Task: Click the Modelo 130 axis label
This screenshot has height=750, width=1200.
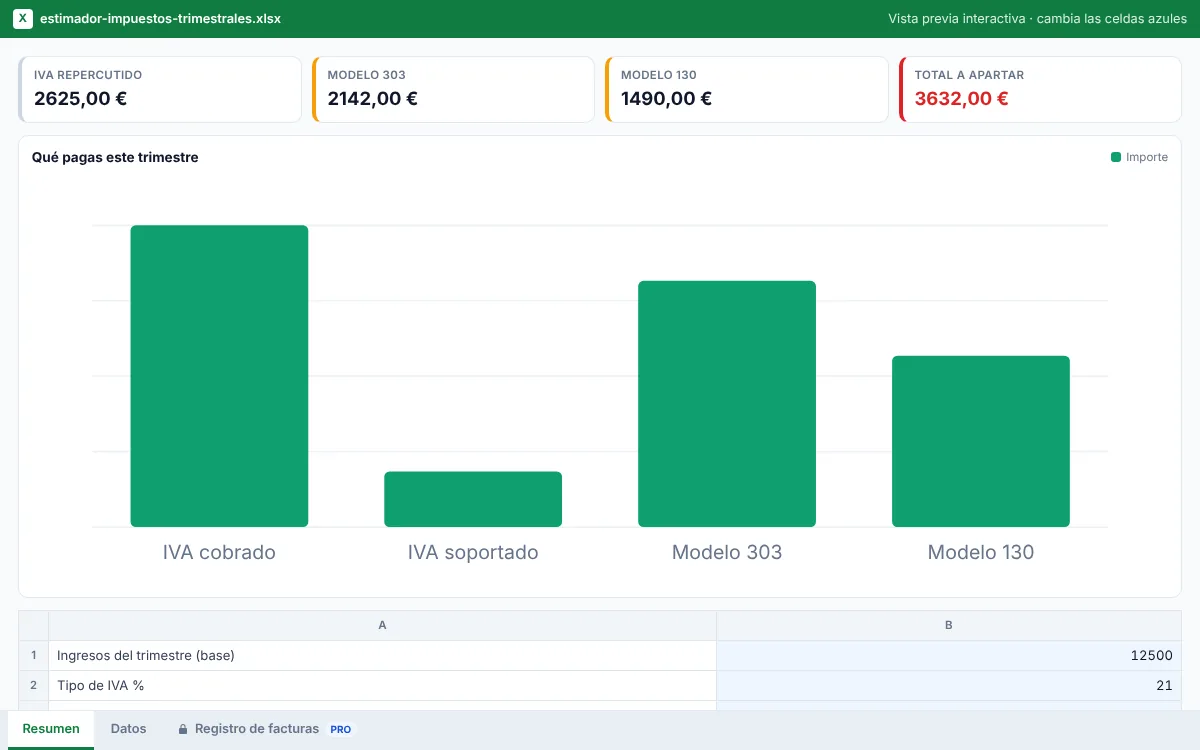Action: coord(981,552)
